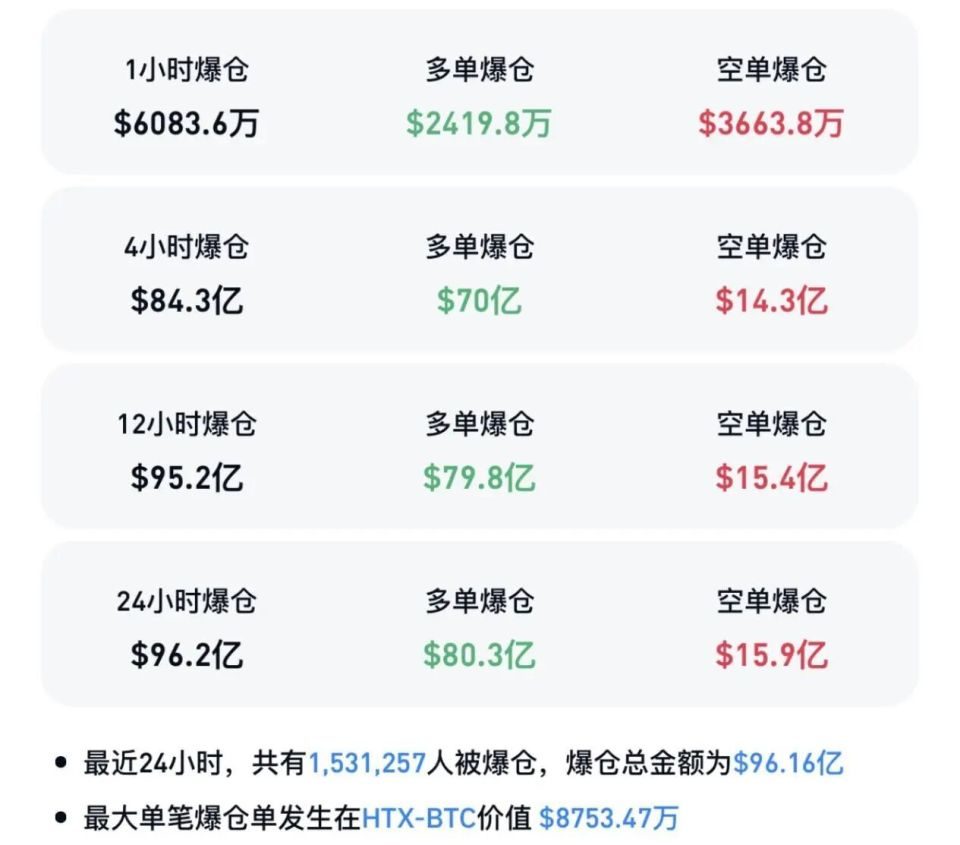The width and height of the screenshot is (960, 845).
Task: Click the 1,531,257 liquidated traders count link
Action: pos(367,764)
